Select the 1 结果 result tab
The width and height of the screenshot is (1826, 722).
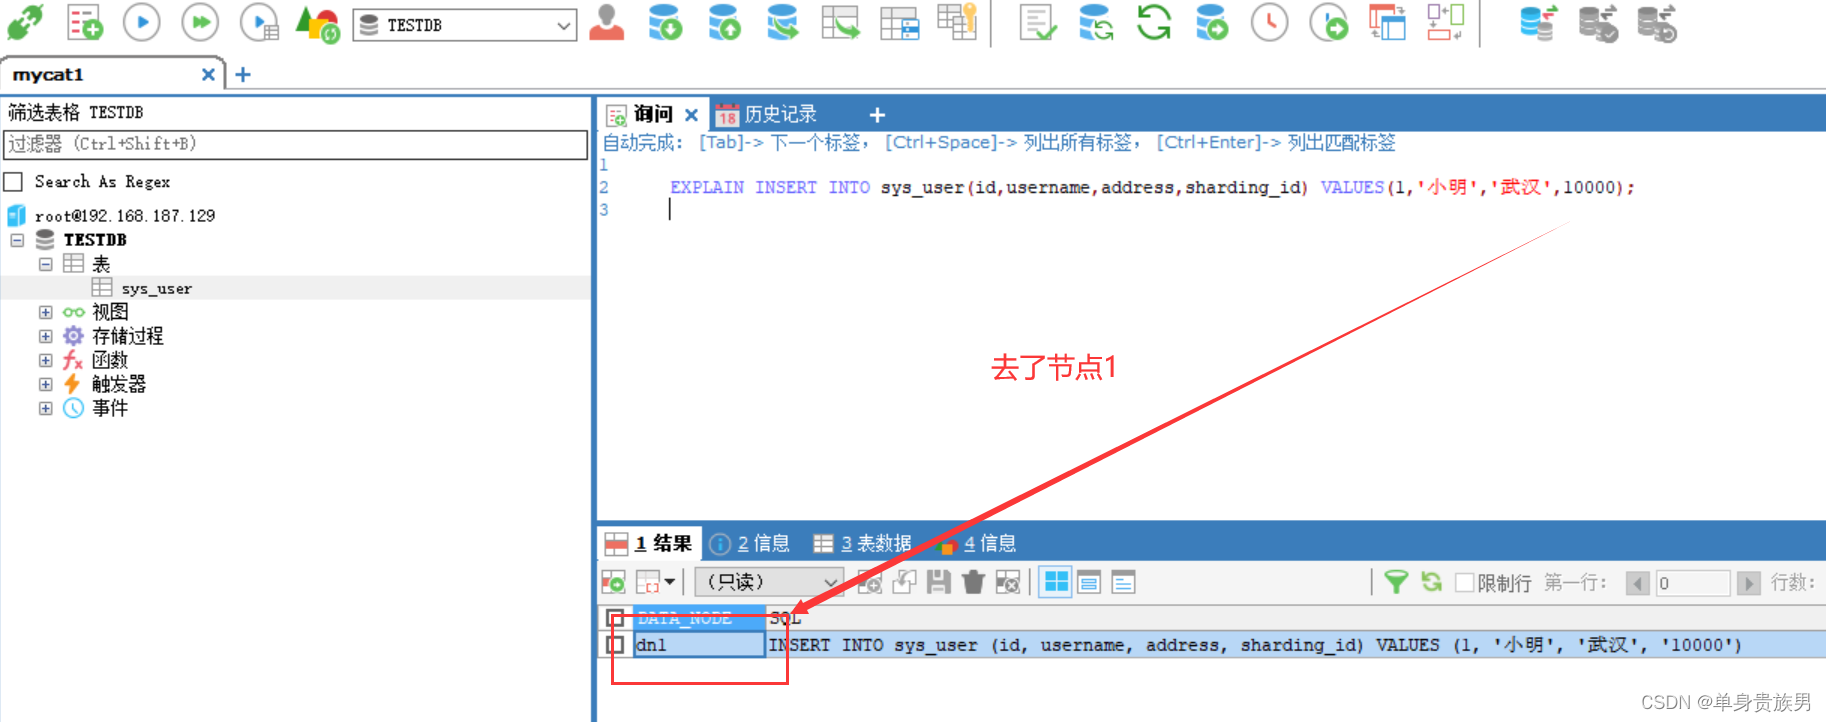(x=649, y=543)
